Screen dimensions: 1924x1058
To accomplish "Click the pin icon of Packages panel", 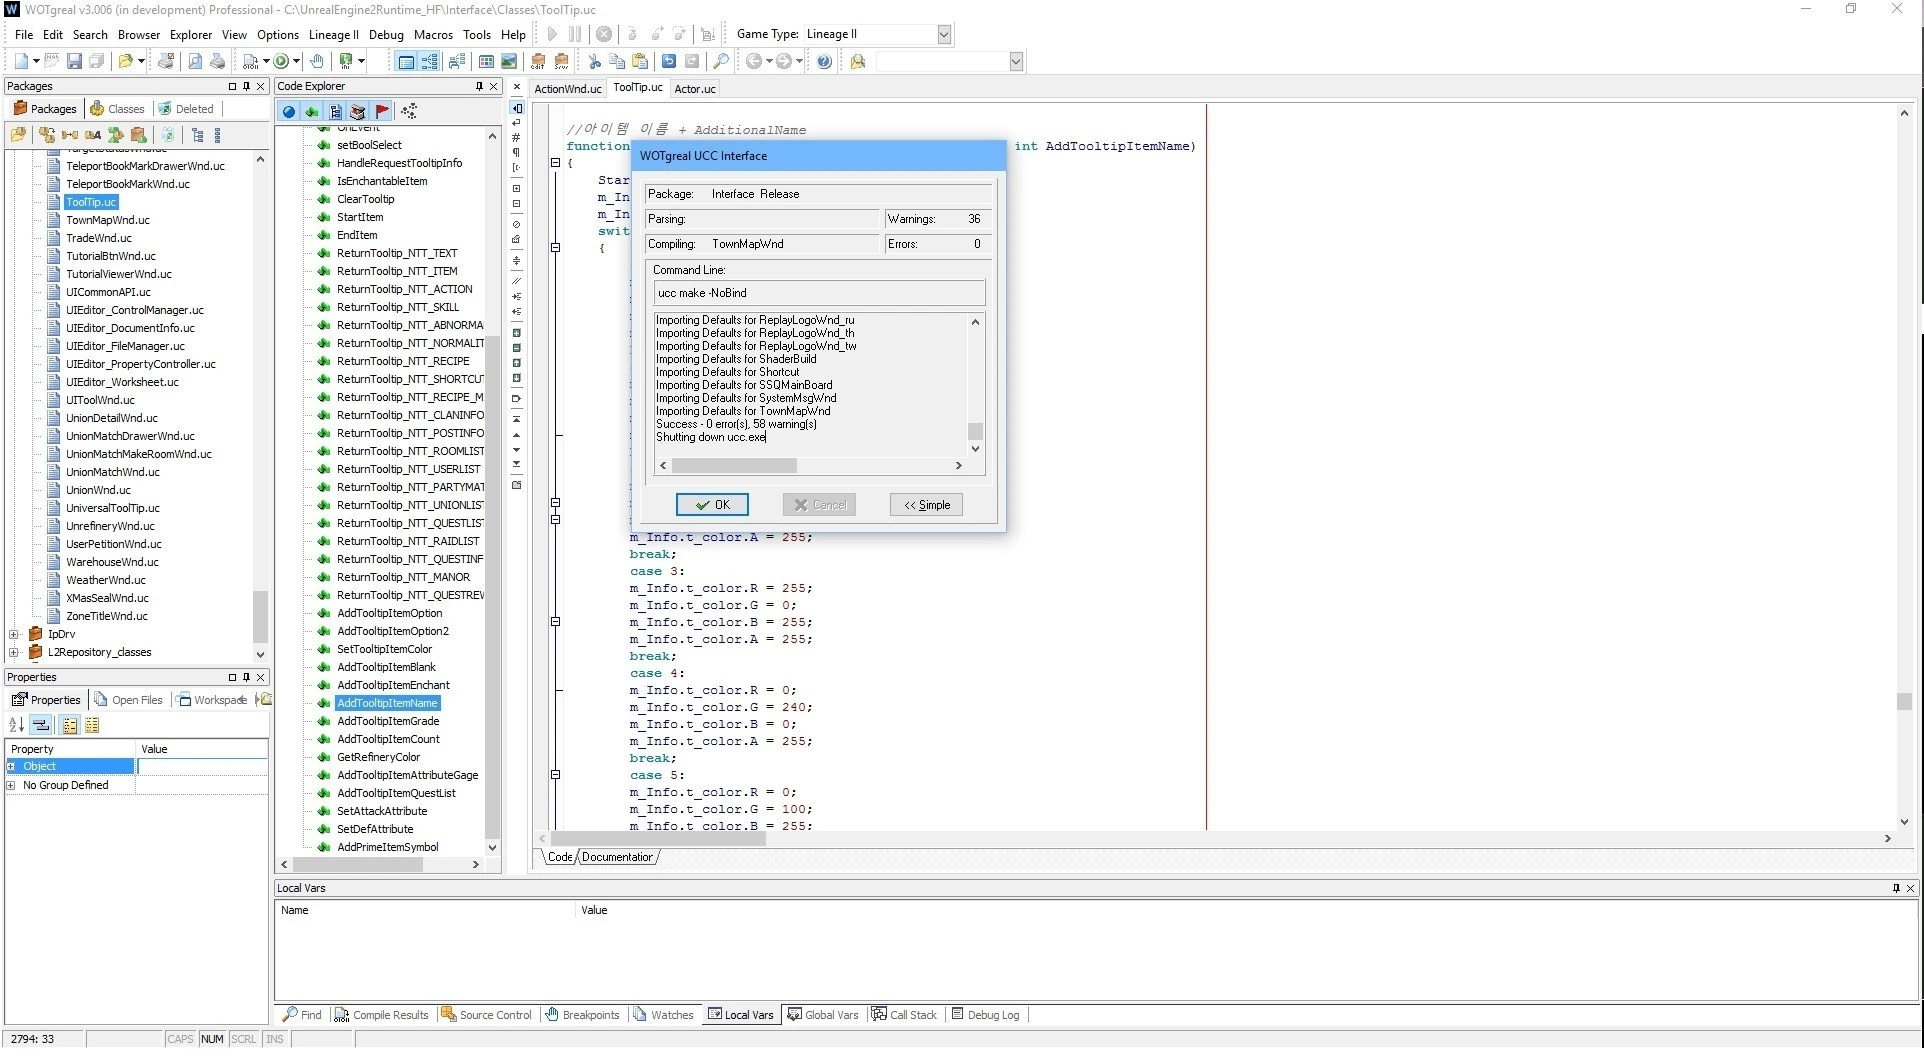I will (246, 86).
